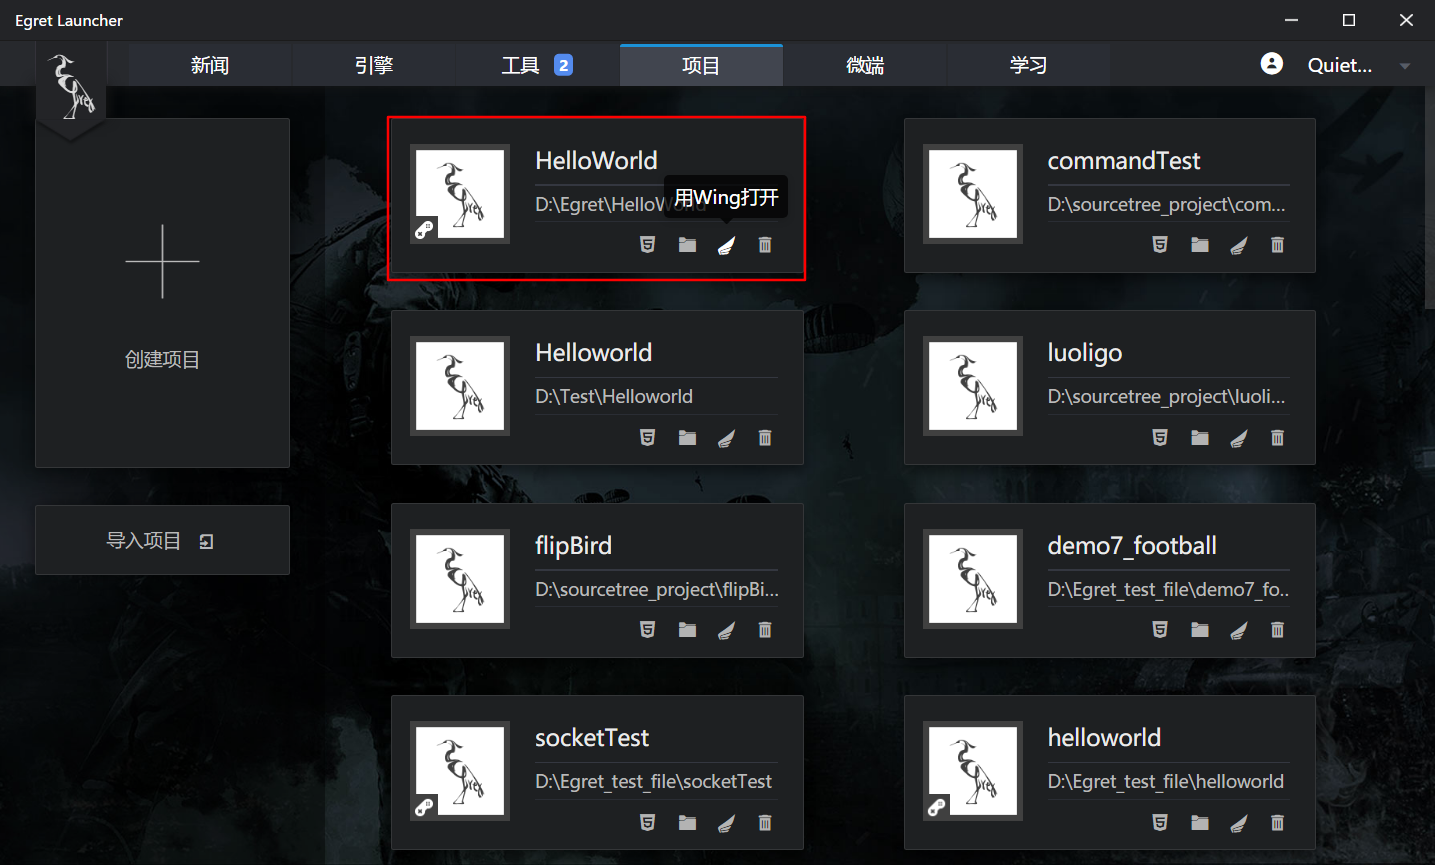Click the 创建项目 create project panel
Viewport: 1435px width, 865px height.
[162, 293]
